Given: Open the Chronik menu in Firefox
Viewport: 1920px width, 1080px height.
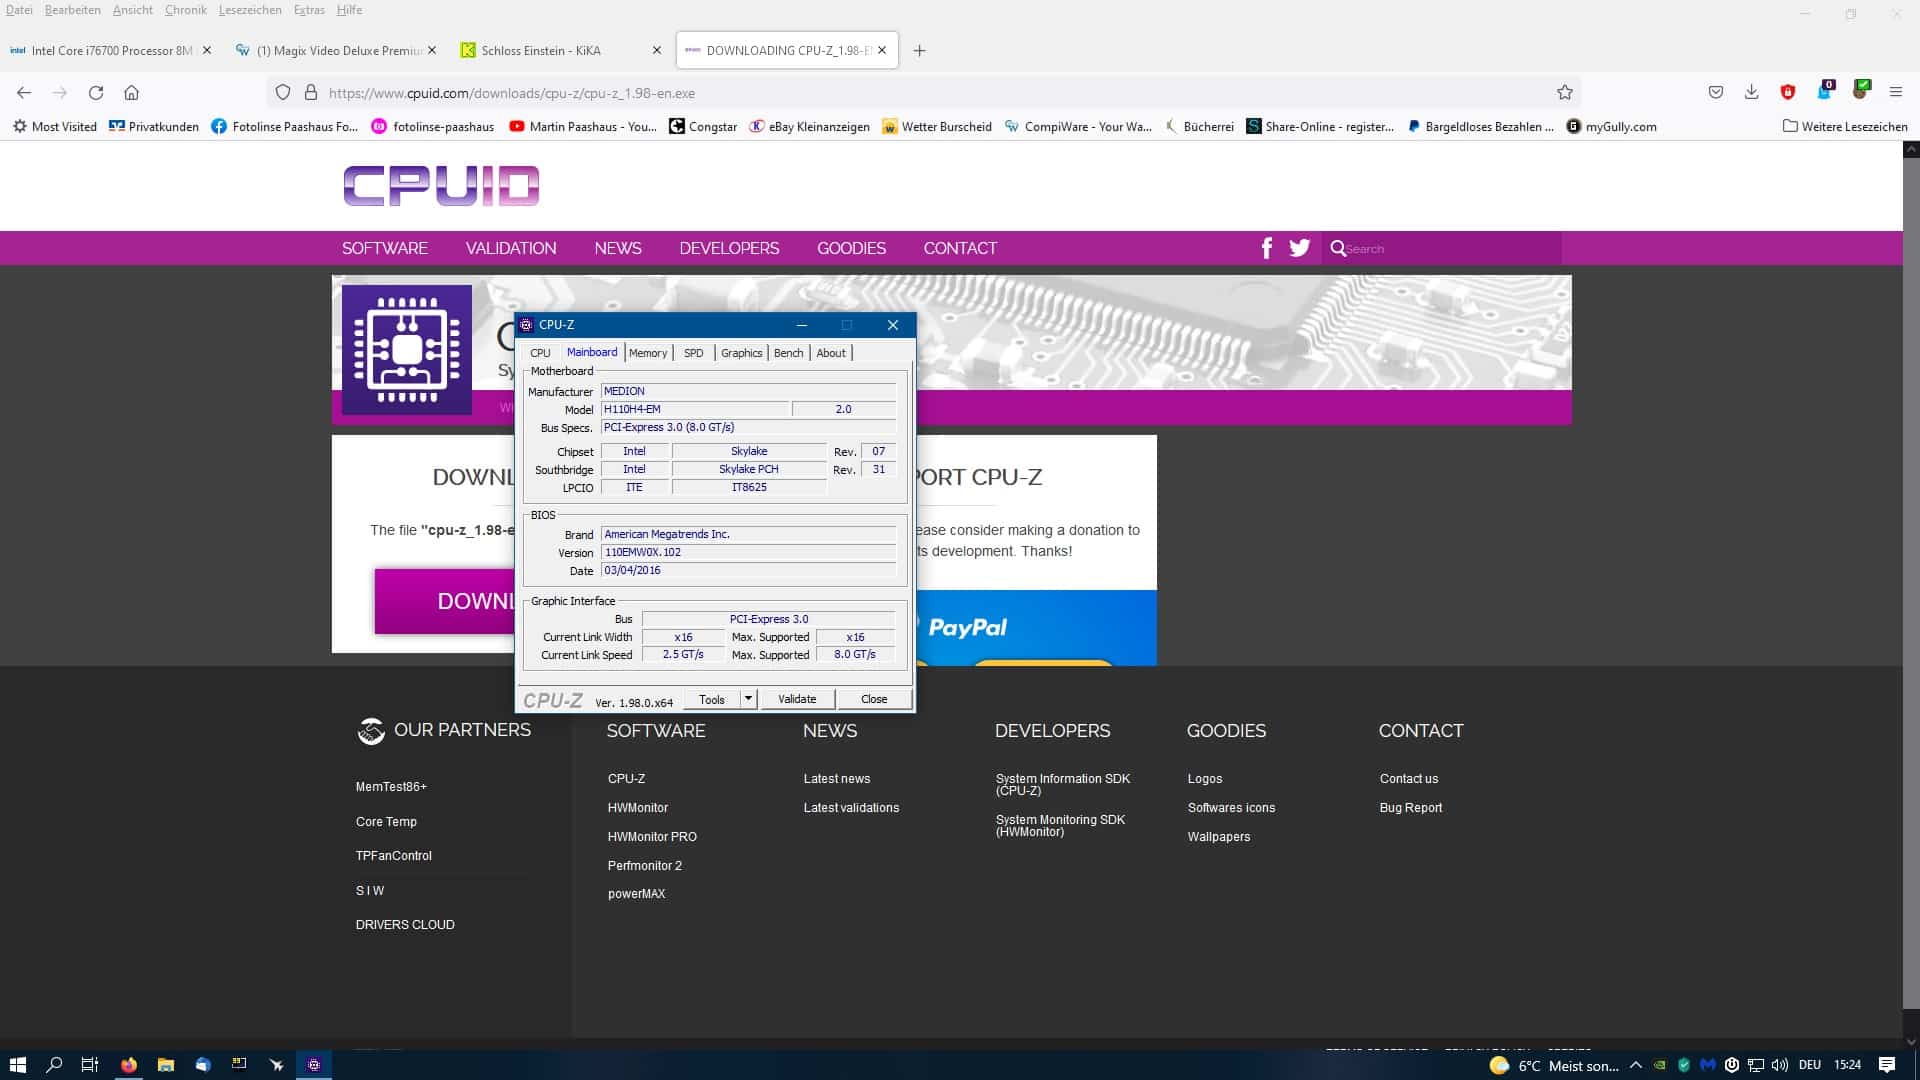Looking at the screenshot, I should [x=185, y=10].
